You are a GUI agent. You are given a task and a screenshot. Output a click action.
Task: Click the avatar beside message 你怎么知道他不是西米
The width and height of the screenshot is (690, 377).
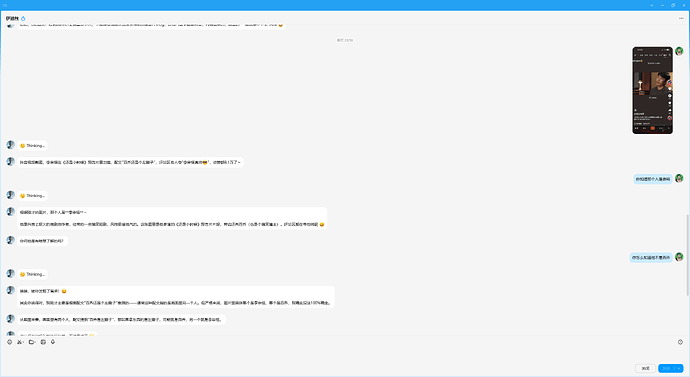pyautogui.click(x=679, y=256)
